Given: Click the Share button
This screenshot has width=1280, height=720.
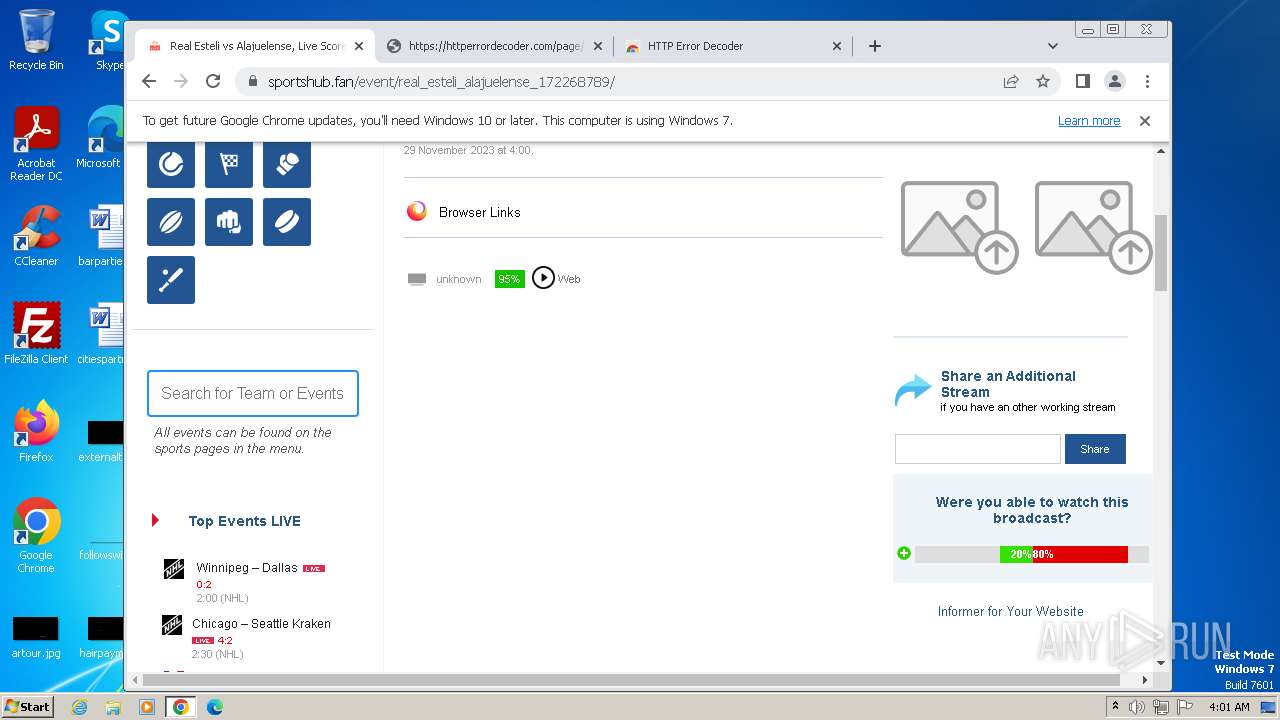Looking at the screenshot, I should pos(1095,449).
